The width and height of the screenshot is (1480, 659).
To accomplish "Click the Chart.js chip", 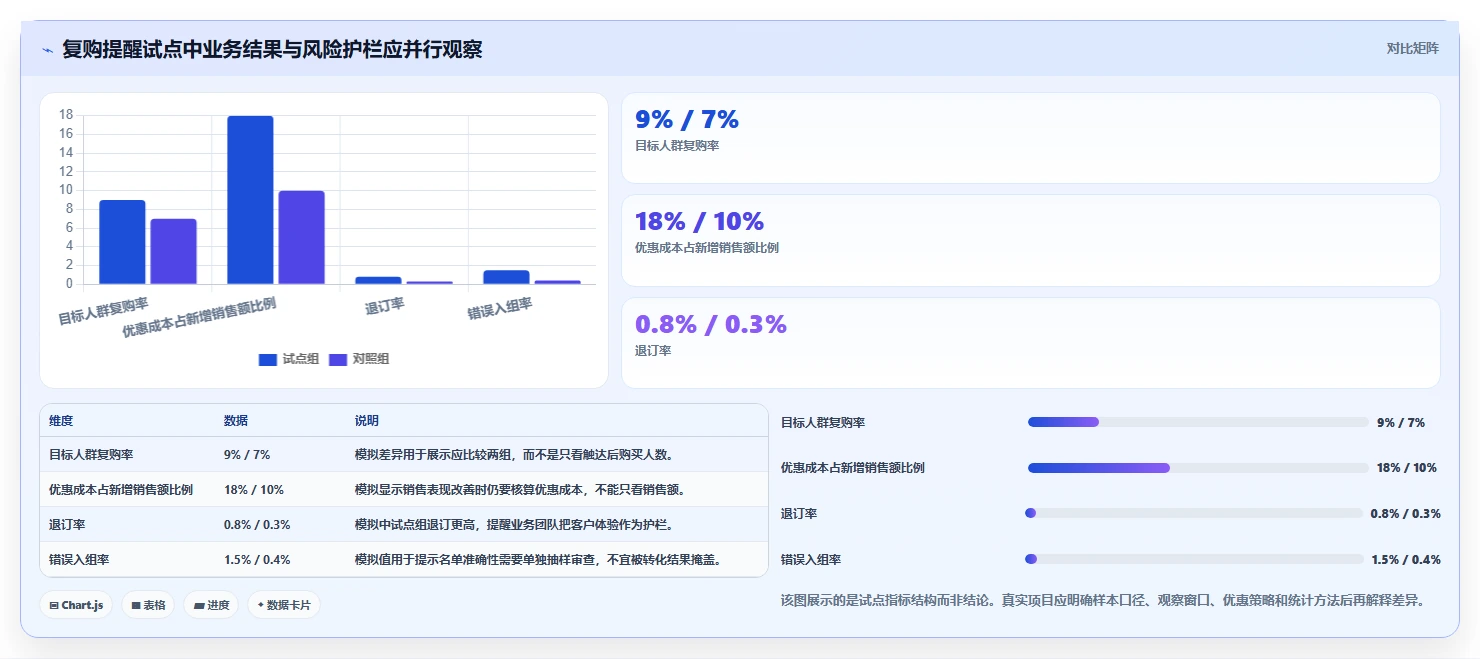I will click(76, 605).
